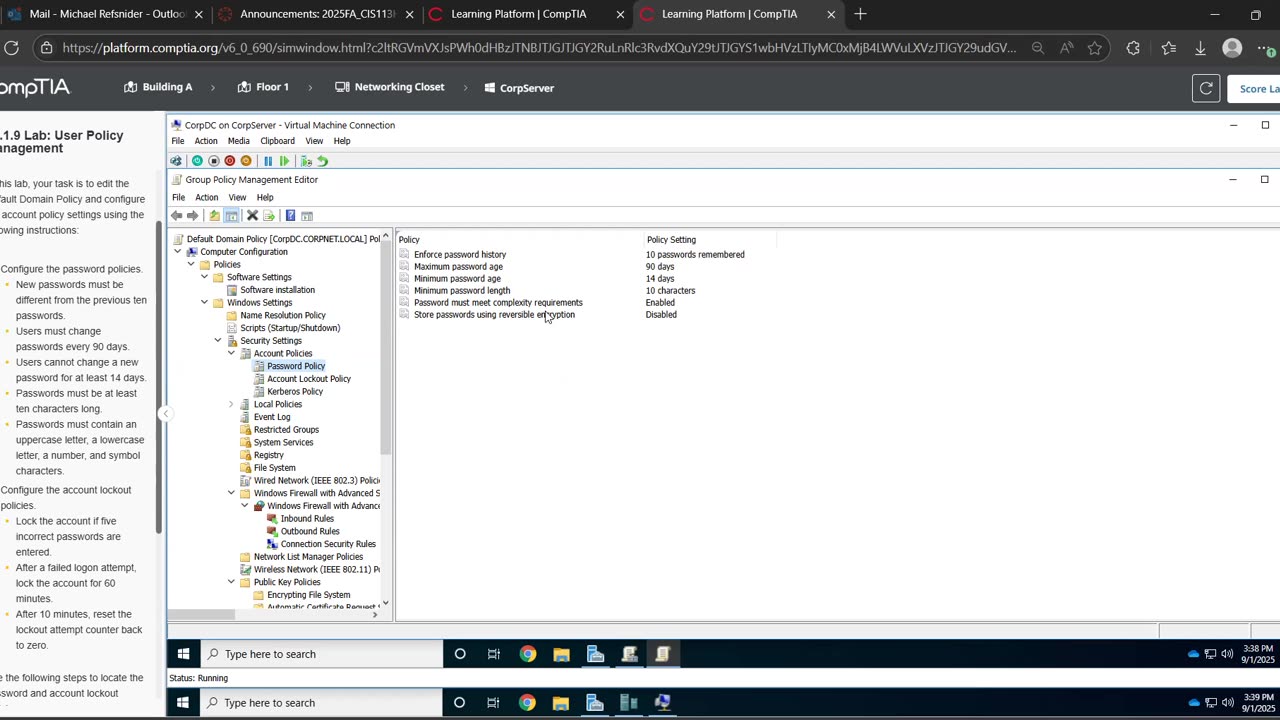Open the View menu in Group Policy editor
Viewport: 1280px width, 720px height.
(237, 197)
